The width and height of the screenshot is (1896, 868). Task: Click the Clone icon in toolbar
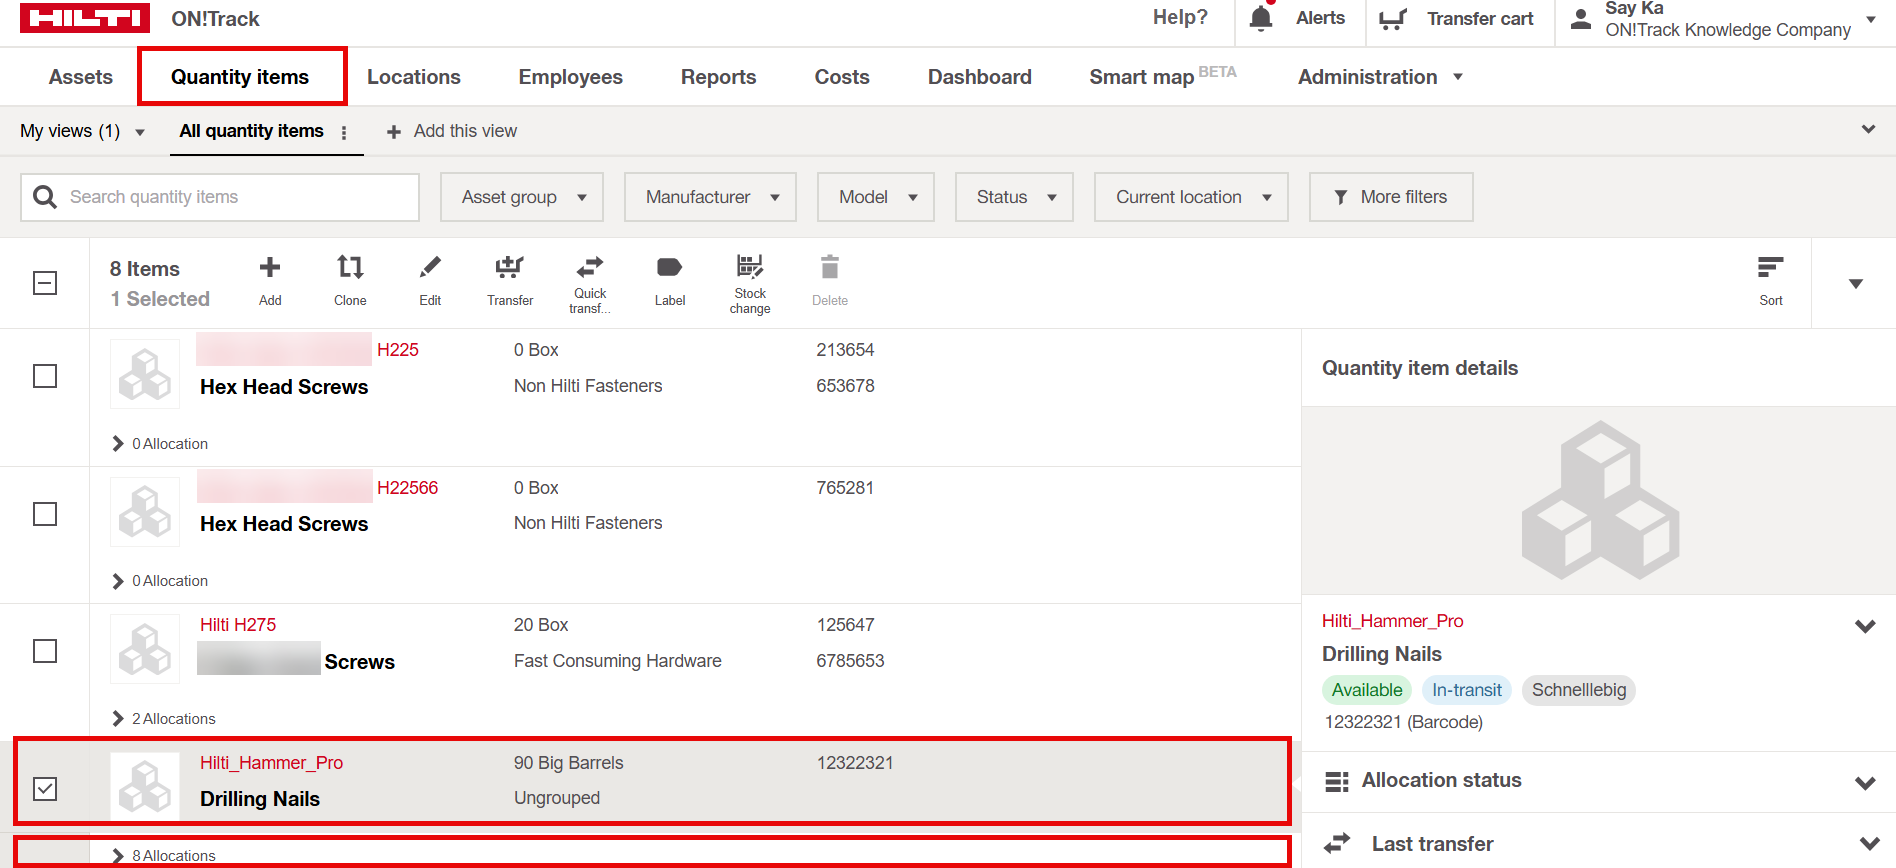point(350,268)
